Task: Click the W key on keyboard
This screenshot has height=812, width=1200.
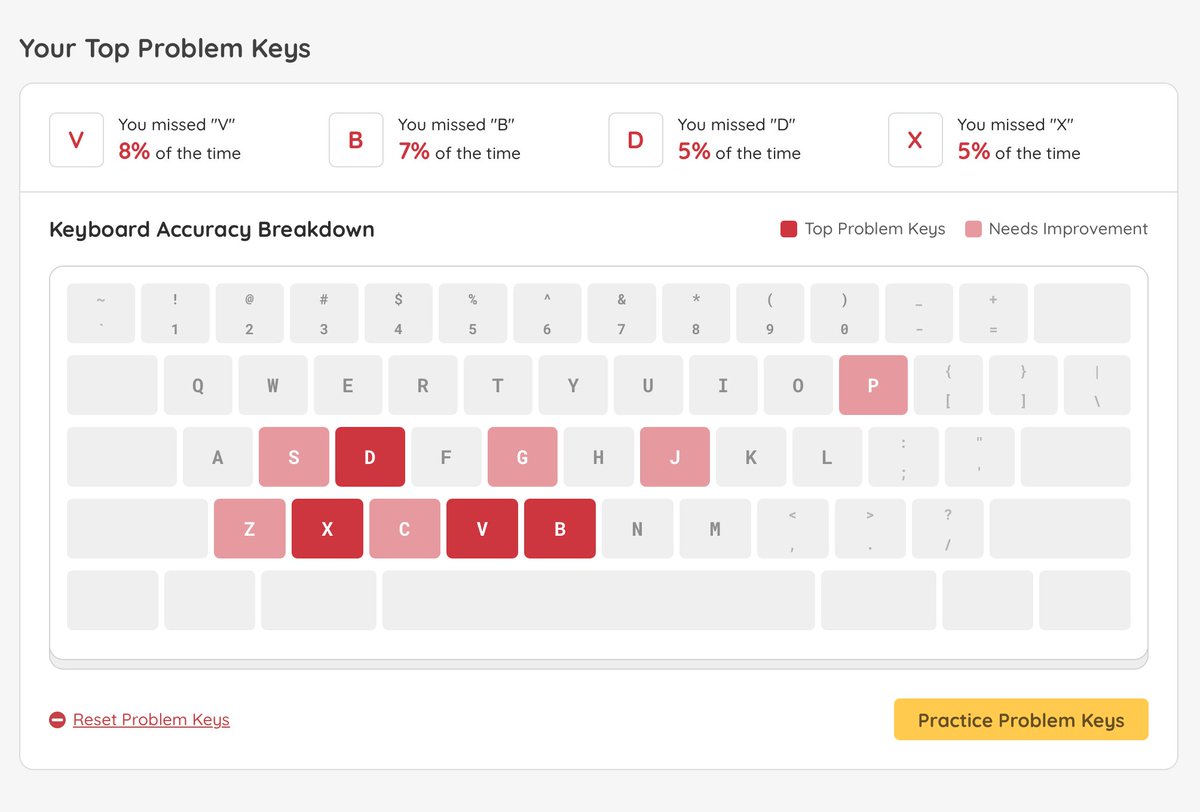Action: point(273,385)
